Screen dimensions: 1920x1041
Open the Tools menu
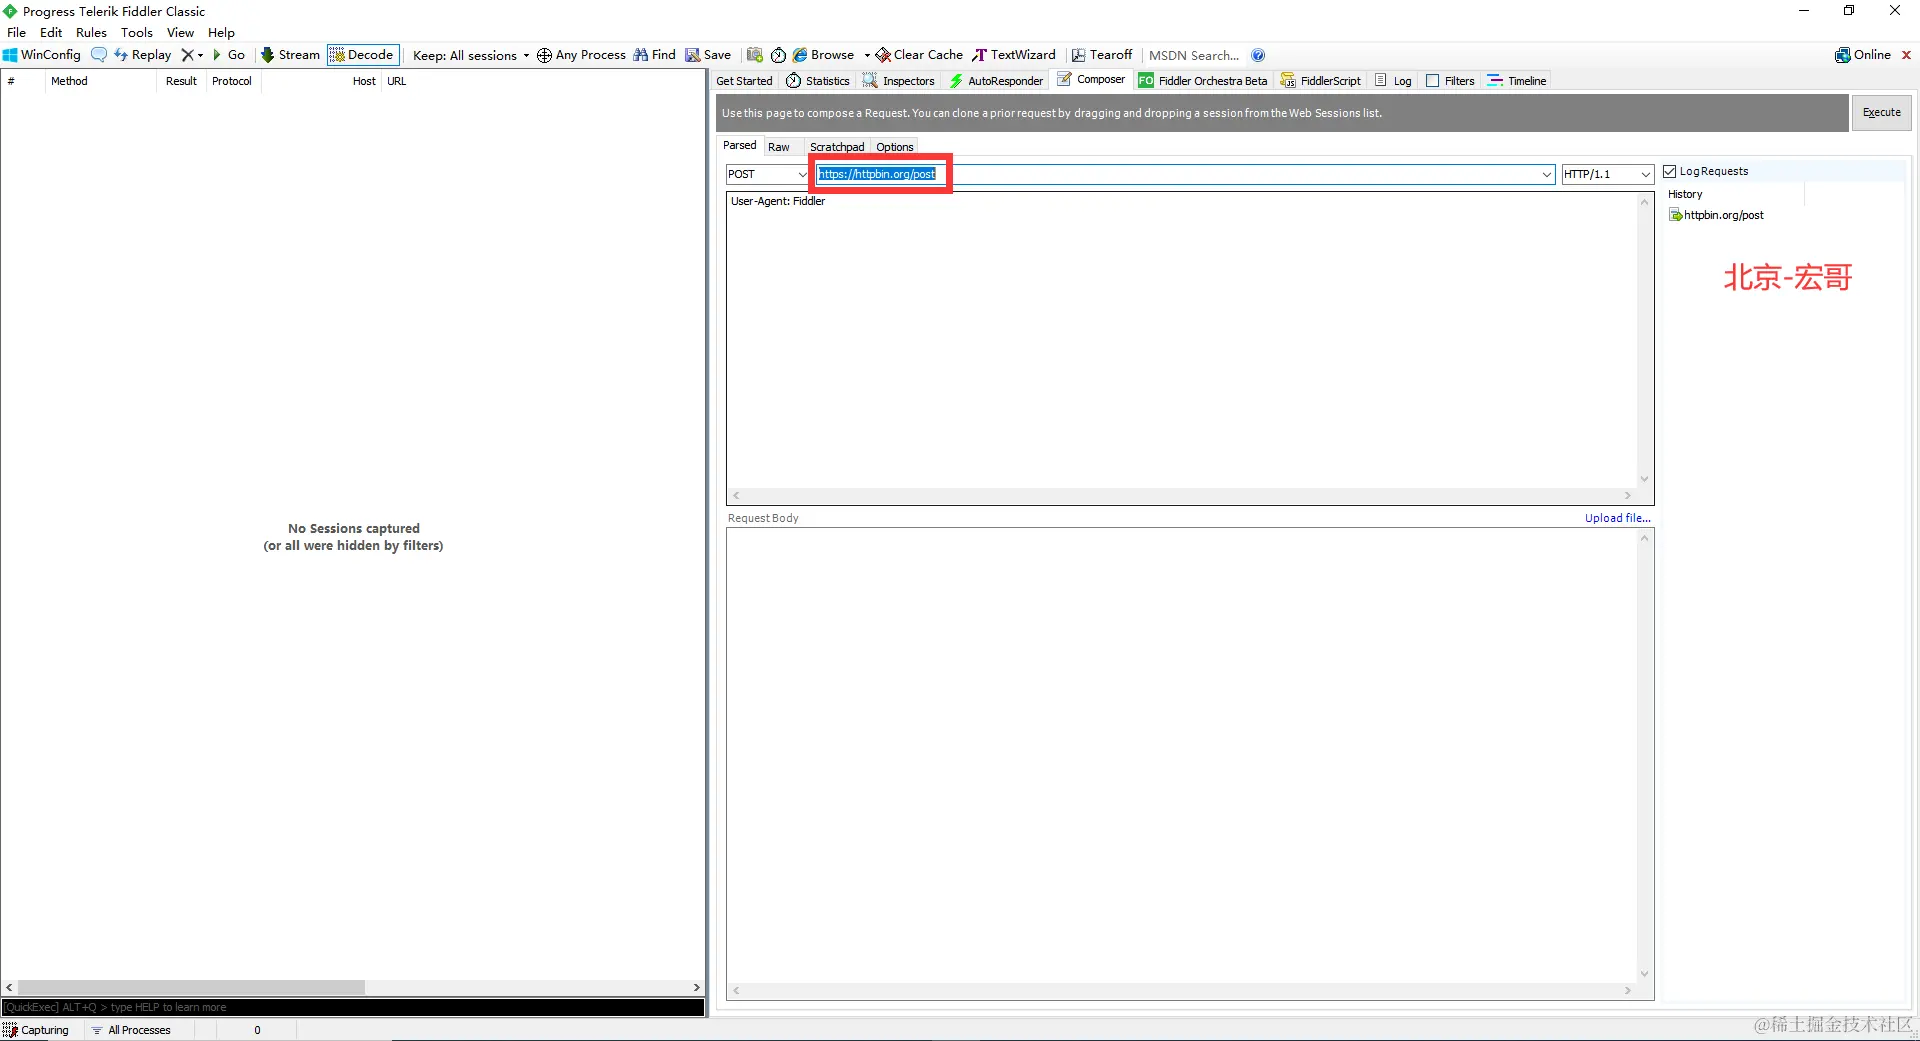click(x=137, y=32)
